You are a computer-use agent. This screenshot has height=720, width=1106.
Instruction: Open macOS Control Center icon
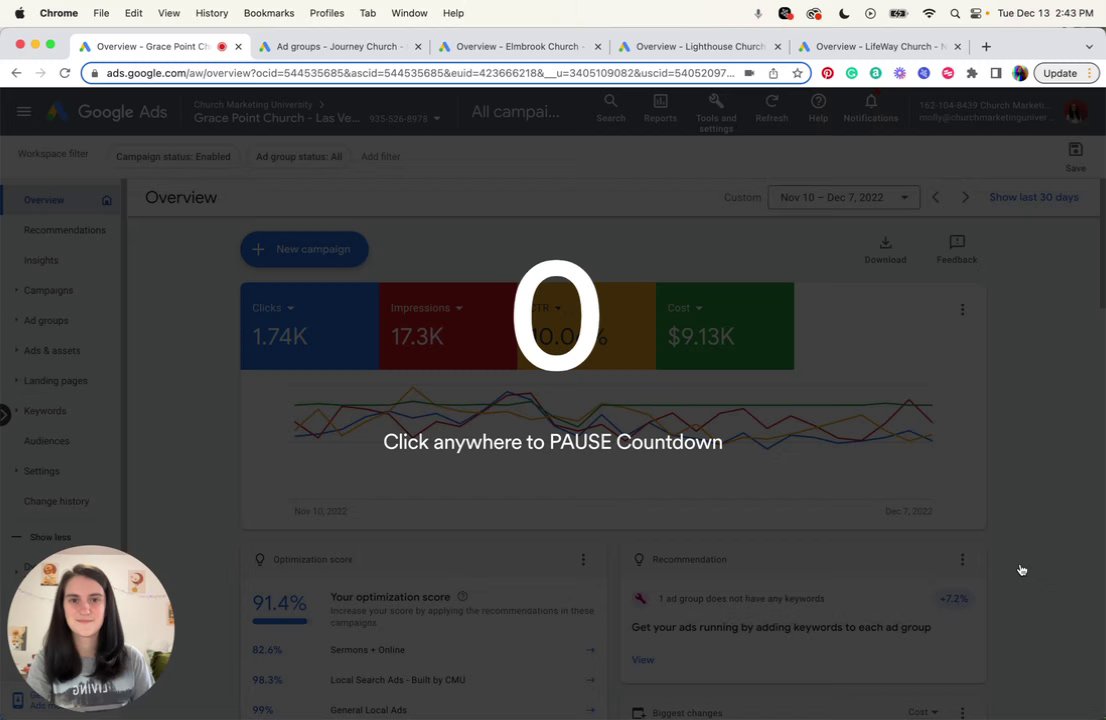point(976,13)
